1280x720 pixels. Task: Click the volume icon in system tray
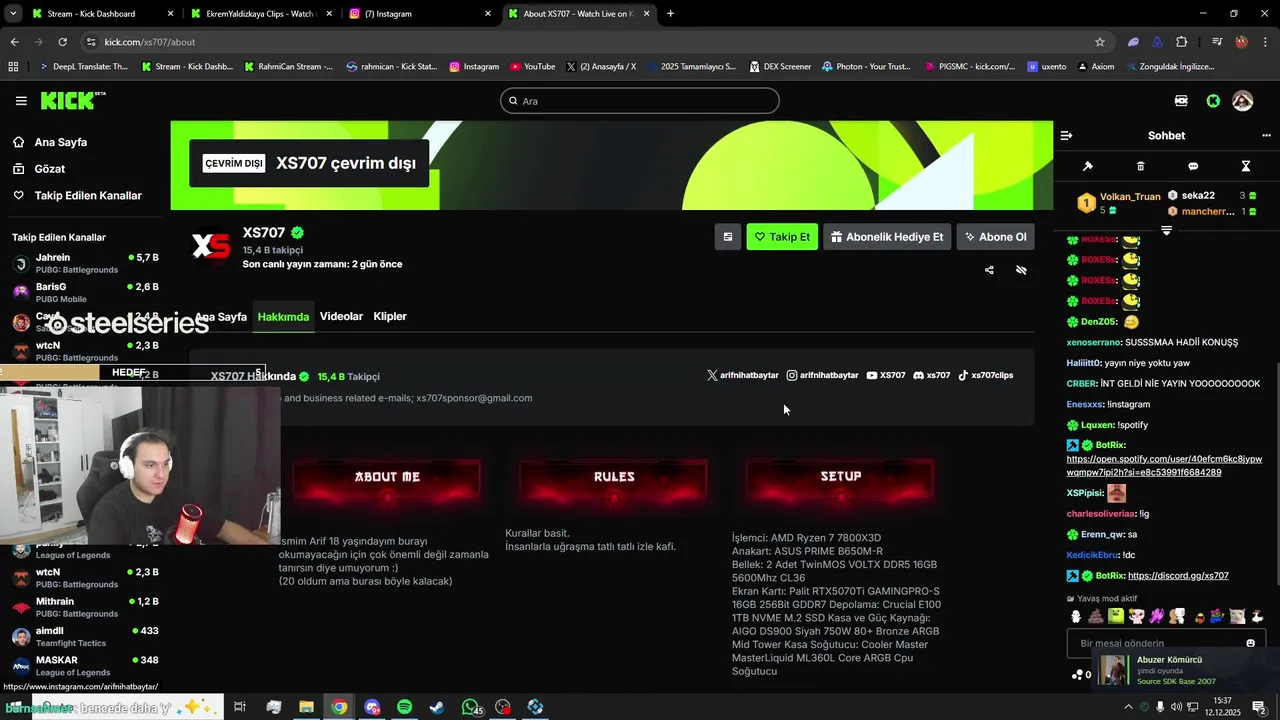[x=1177, y=707]
